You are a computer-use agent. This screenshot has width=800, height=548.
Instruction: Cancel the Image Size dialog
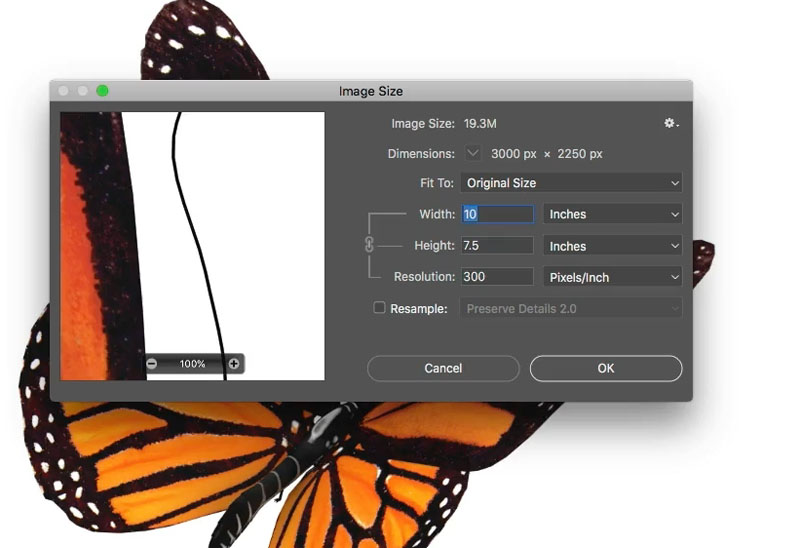pos(443,368)
